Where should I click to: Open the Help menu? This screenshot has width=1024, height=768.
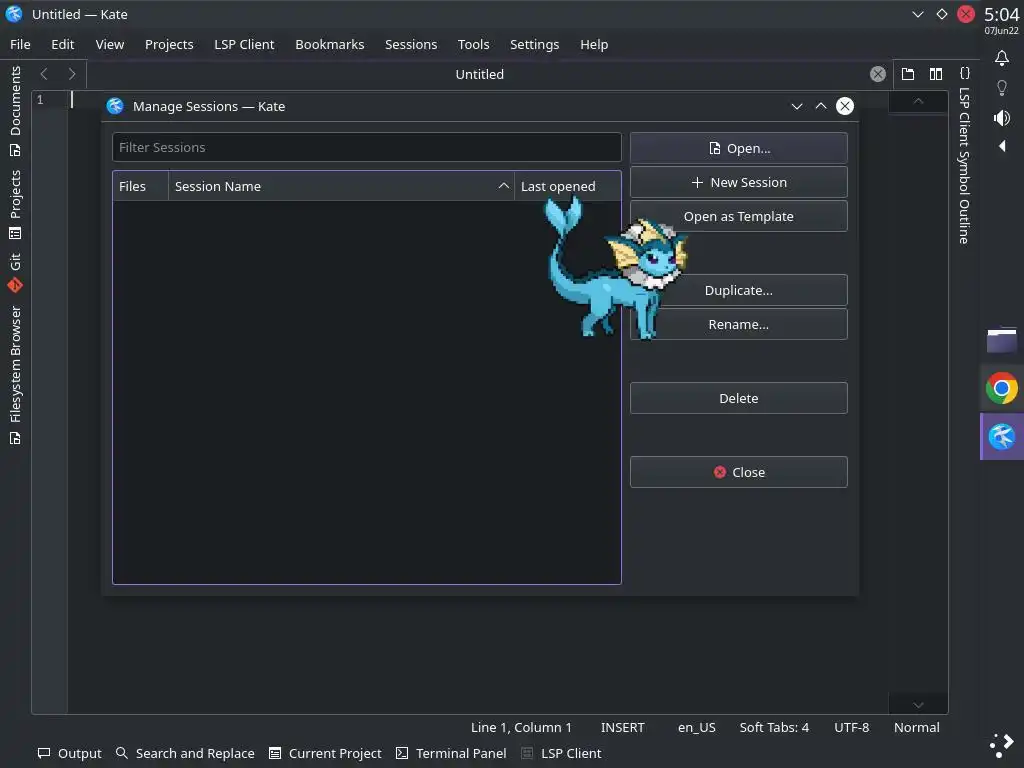(594, 44)
